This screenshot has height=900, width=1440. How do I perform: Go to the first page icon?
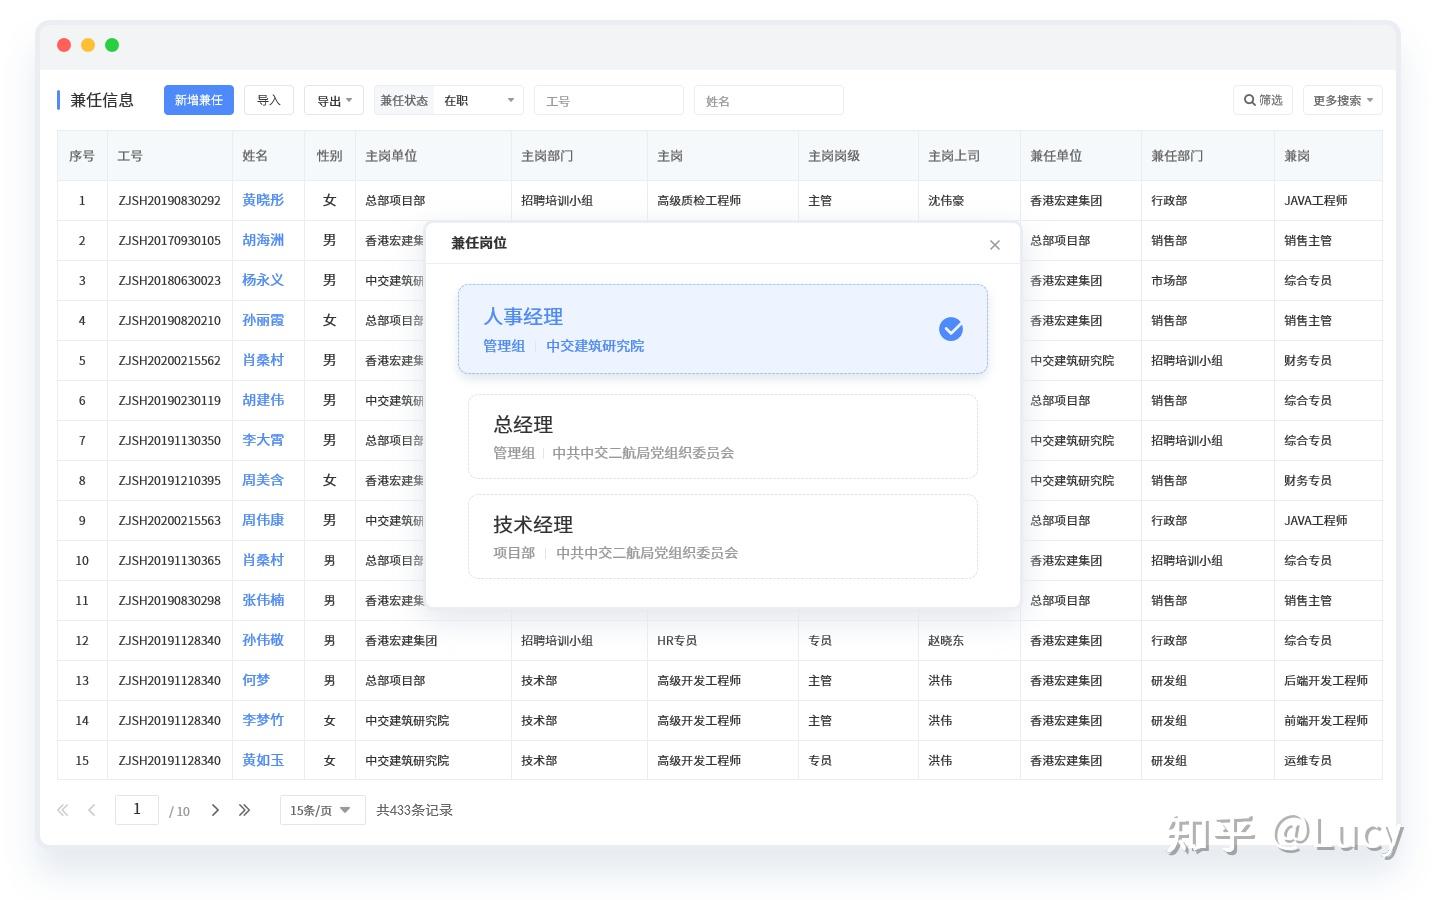[x=63, y=810]
